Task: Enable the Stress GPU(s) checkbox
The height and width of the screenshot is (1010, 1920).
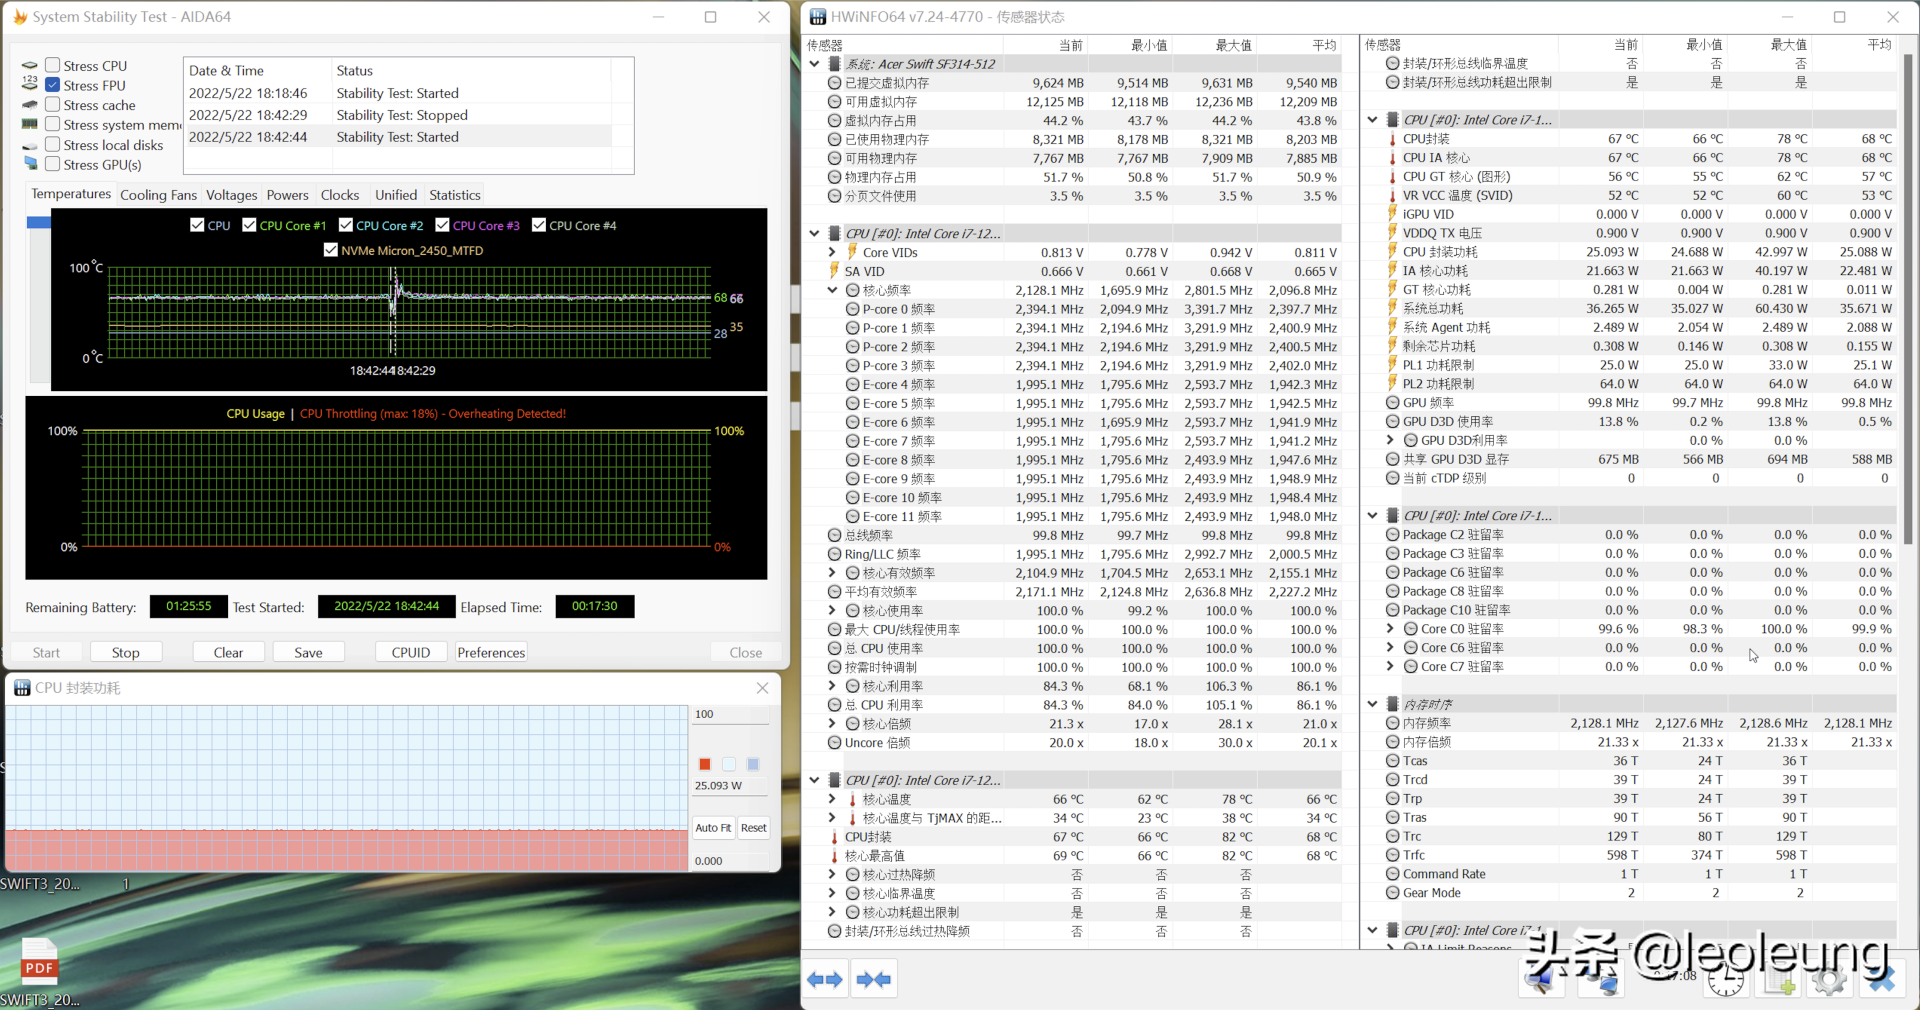Action: click(53, 164)
